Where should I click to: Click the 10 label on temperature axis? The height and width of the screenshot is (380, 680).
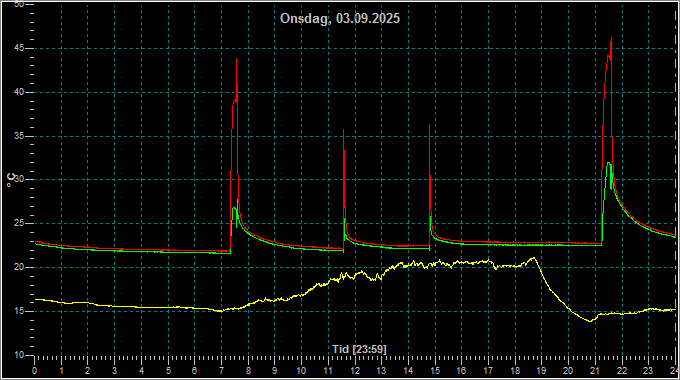click(x=19, y=355)
